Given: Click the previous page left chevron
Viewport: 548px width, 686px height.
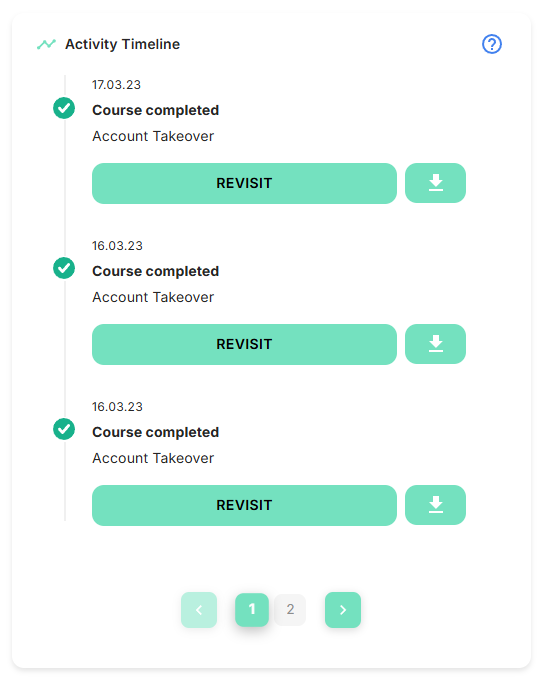Looking at the screenshot, I should (x=199, y=610).
